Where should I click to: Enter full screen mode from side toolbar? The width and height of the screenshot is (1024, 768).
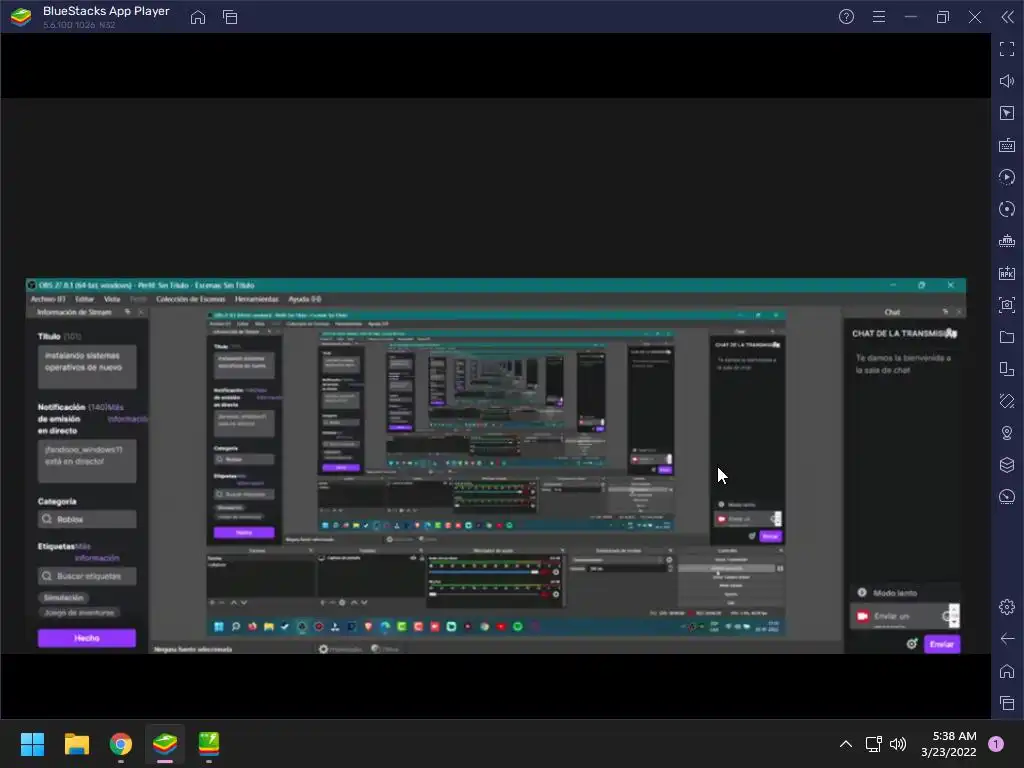(1007, 49)
